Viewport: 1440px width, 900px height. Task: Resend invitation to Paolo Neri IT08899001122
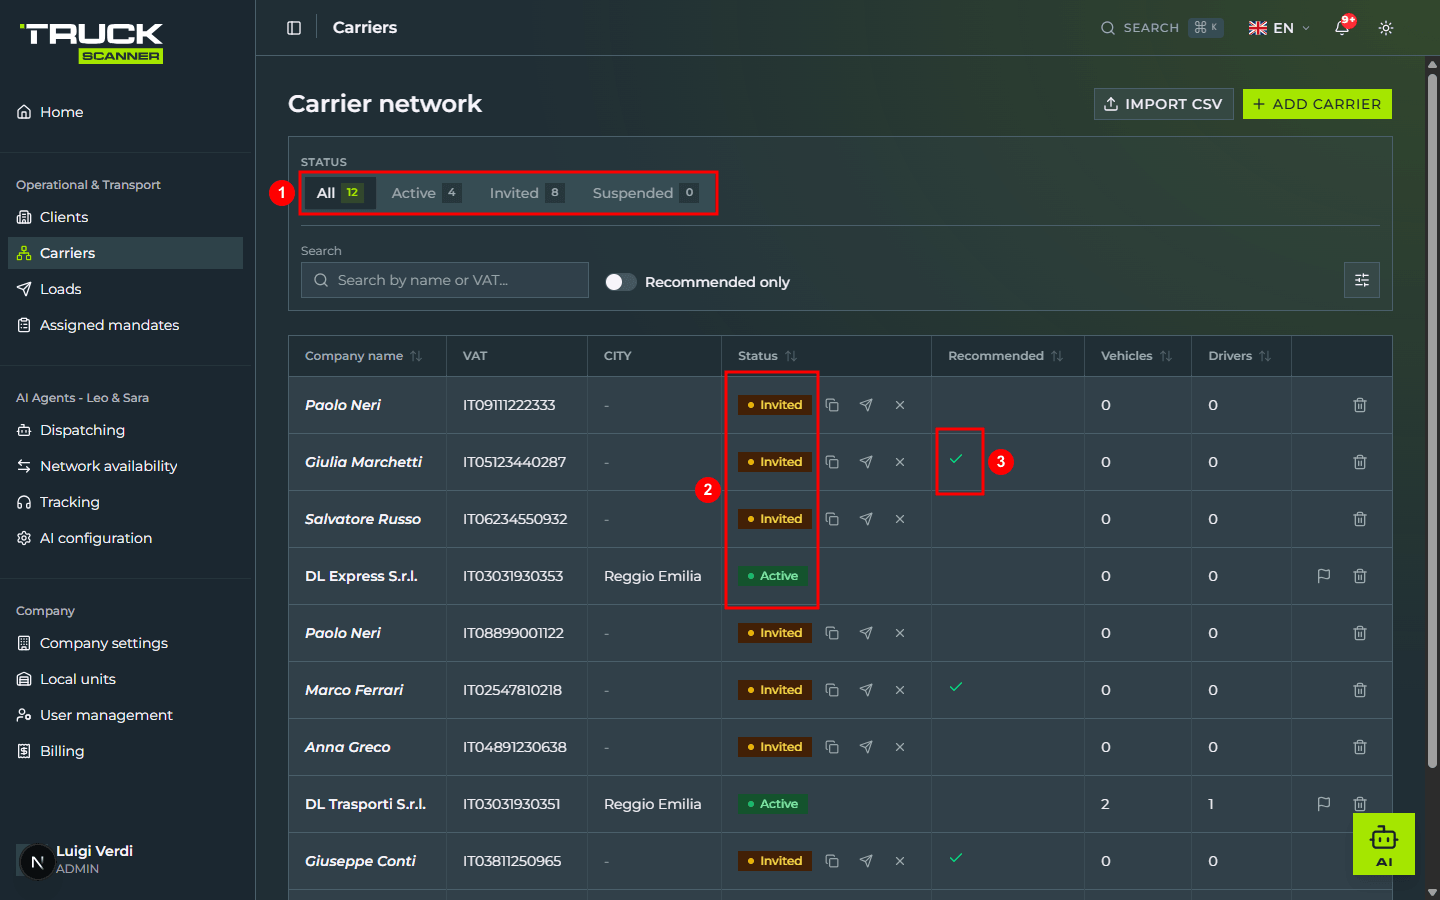866,633
